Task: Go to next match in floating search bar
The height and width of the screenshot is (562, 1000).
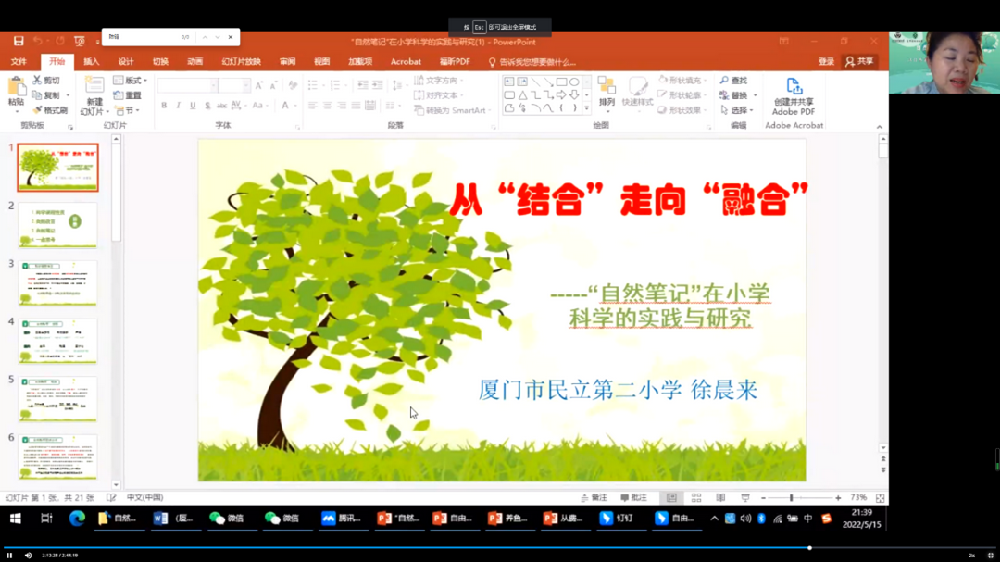Action: click(217, 37)
